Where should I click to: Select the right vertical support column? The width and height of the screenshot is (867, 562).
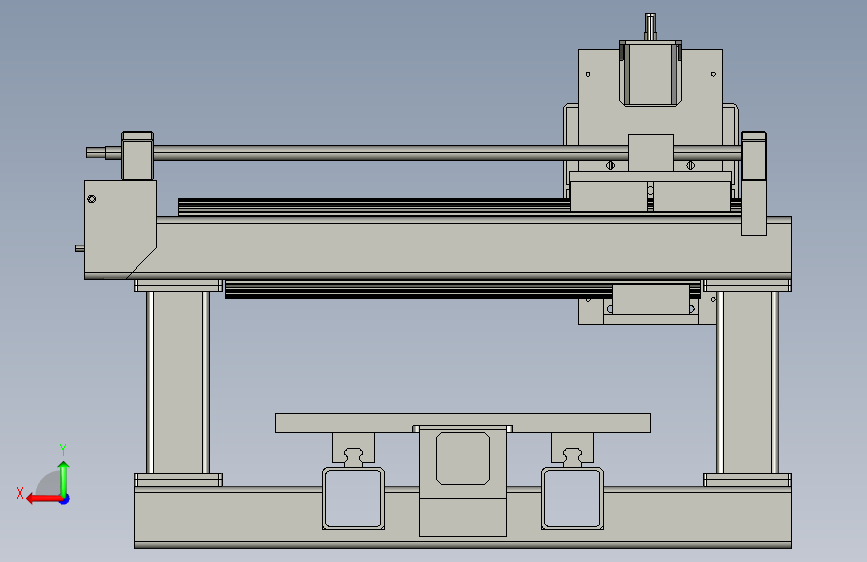748,382
